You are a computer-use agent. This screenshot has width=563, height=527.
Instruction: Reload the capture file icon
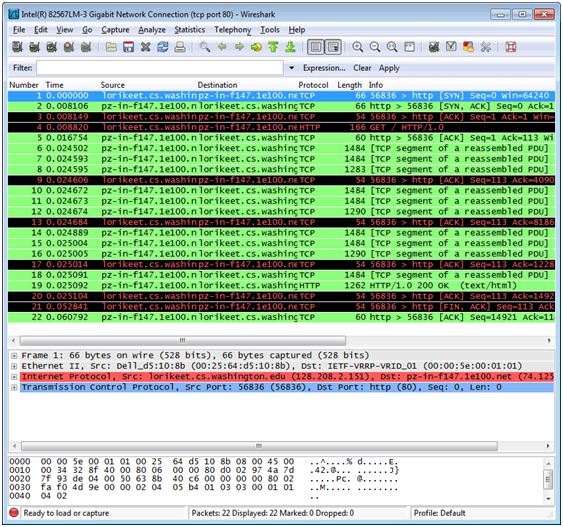click(x=163, y=47)
